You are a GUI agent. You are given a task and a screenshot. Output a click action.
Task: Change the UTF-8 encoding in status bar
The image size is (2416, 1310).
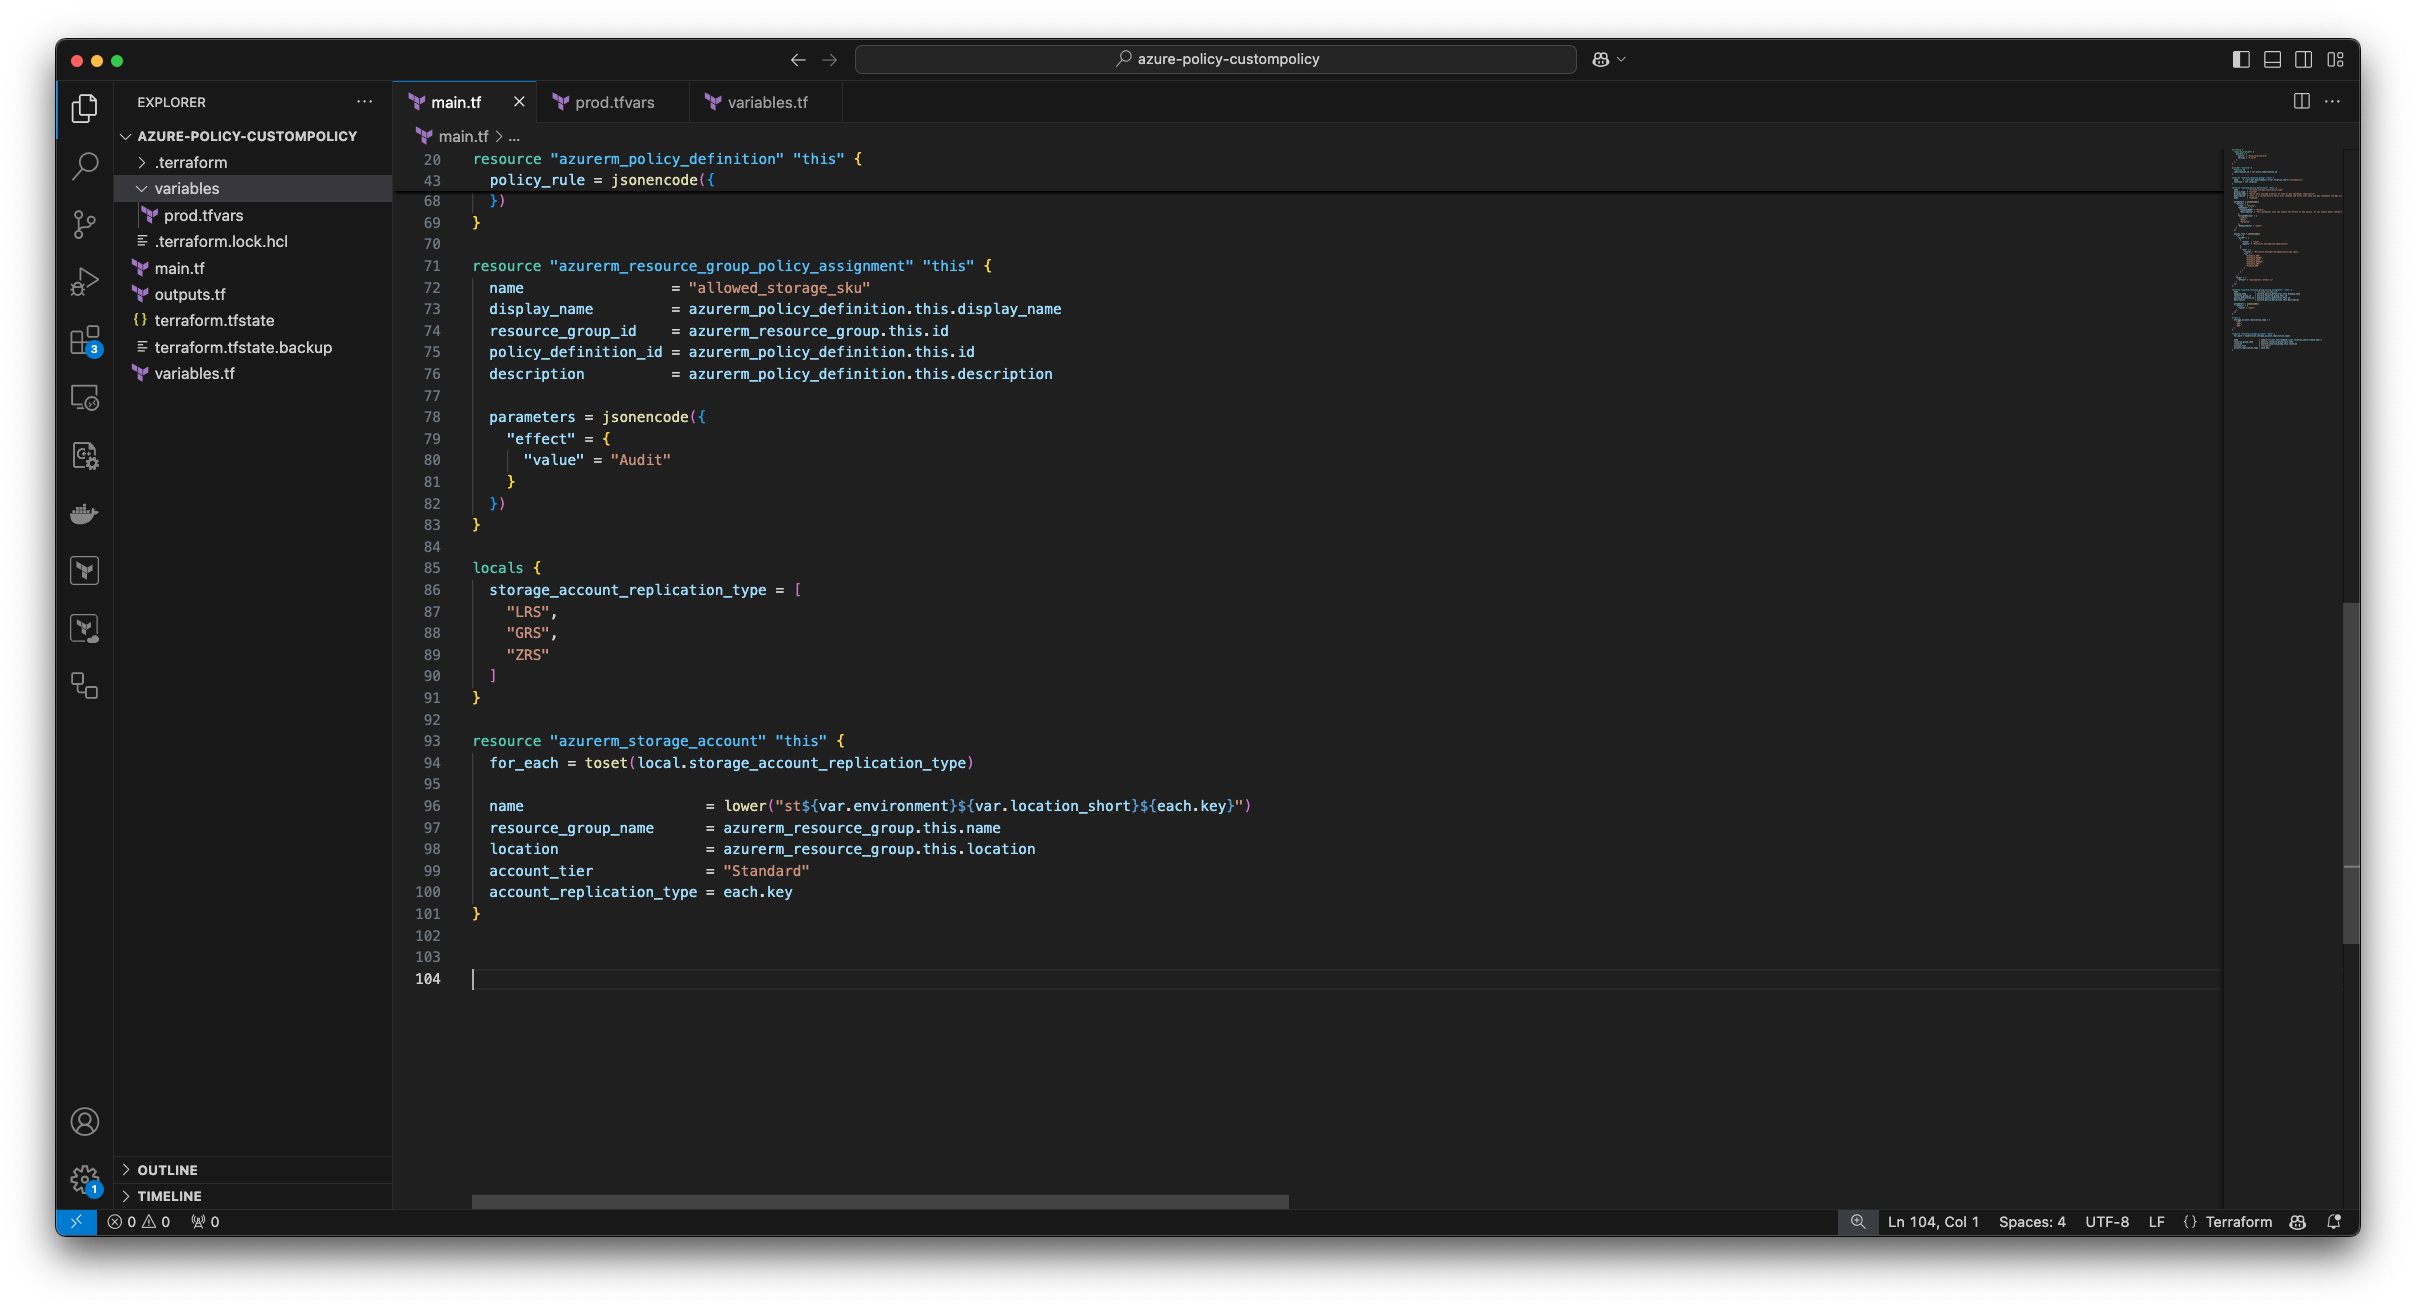2105,1221
